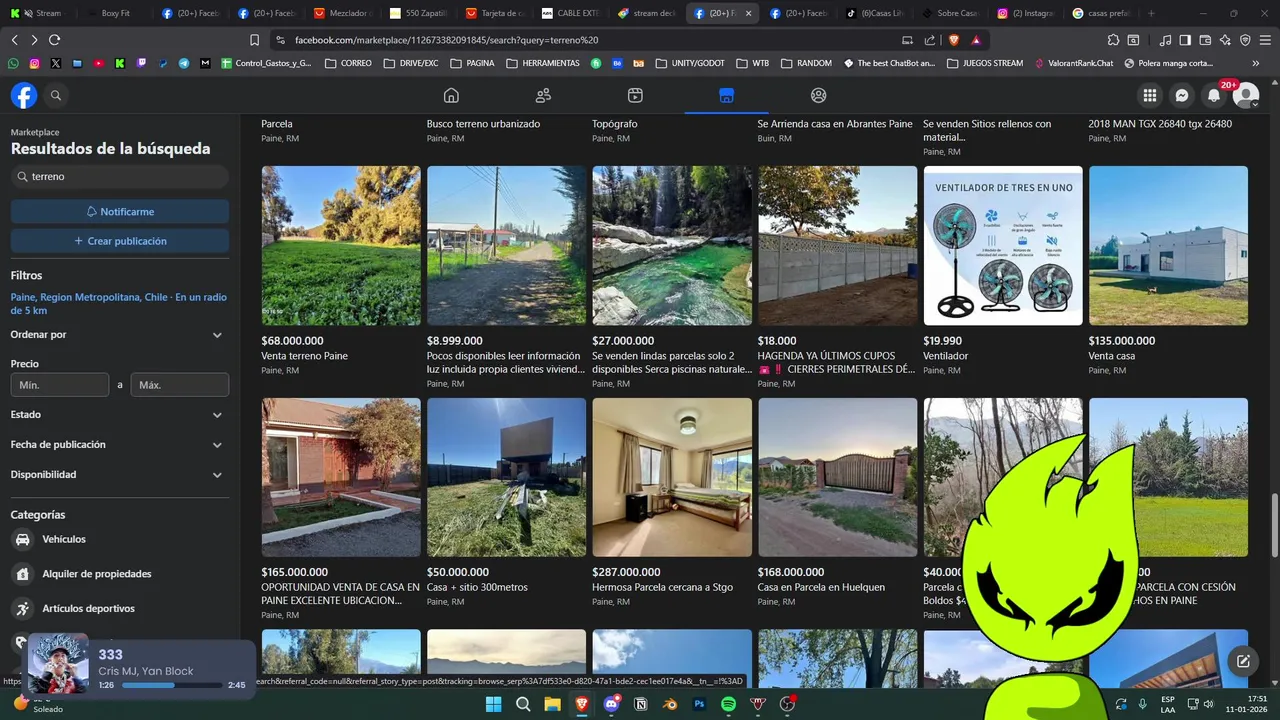Change the Paine location radius link
The height and width of the screenshot is (720, 1280).
coord(119,304)
